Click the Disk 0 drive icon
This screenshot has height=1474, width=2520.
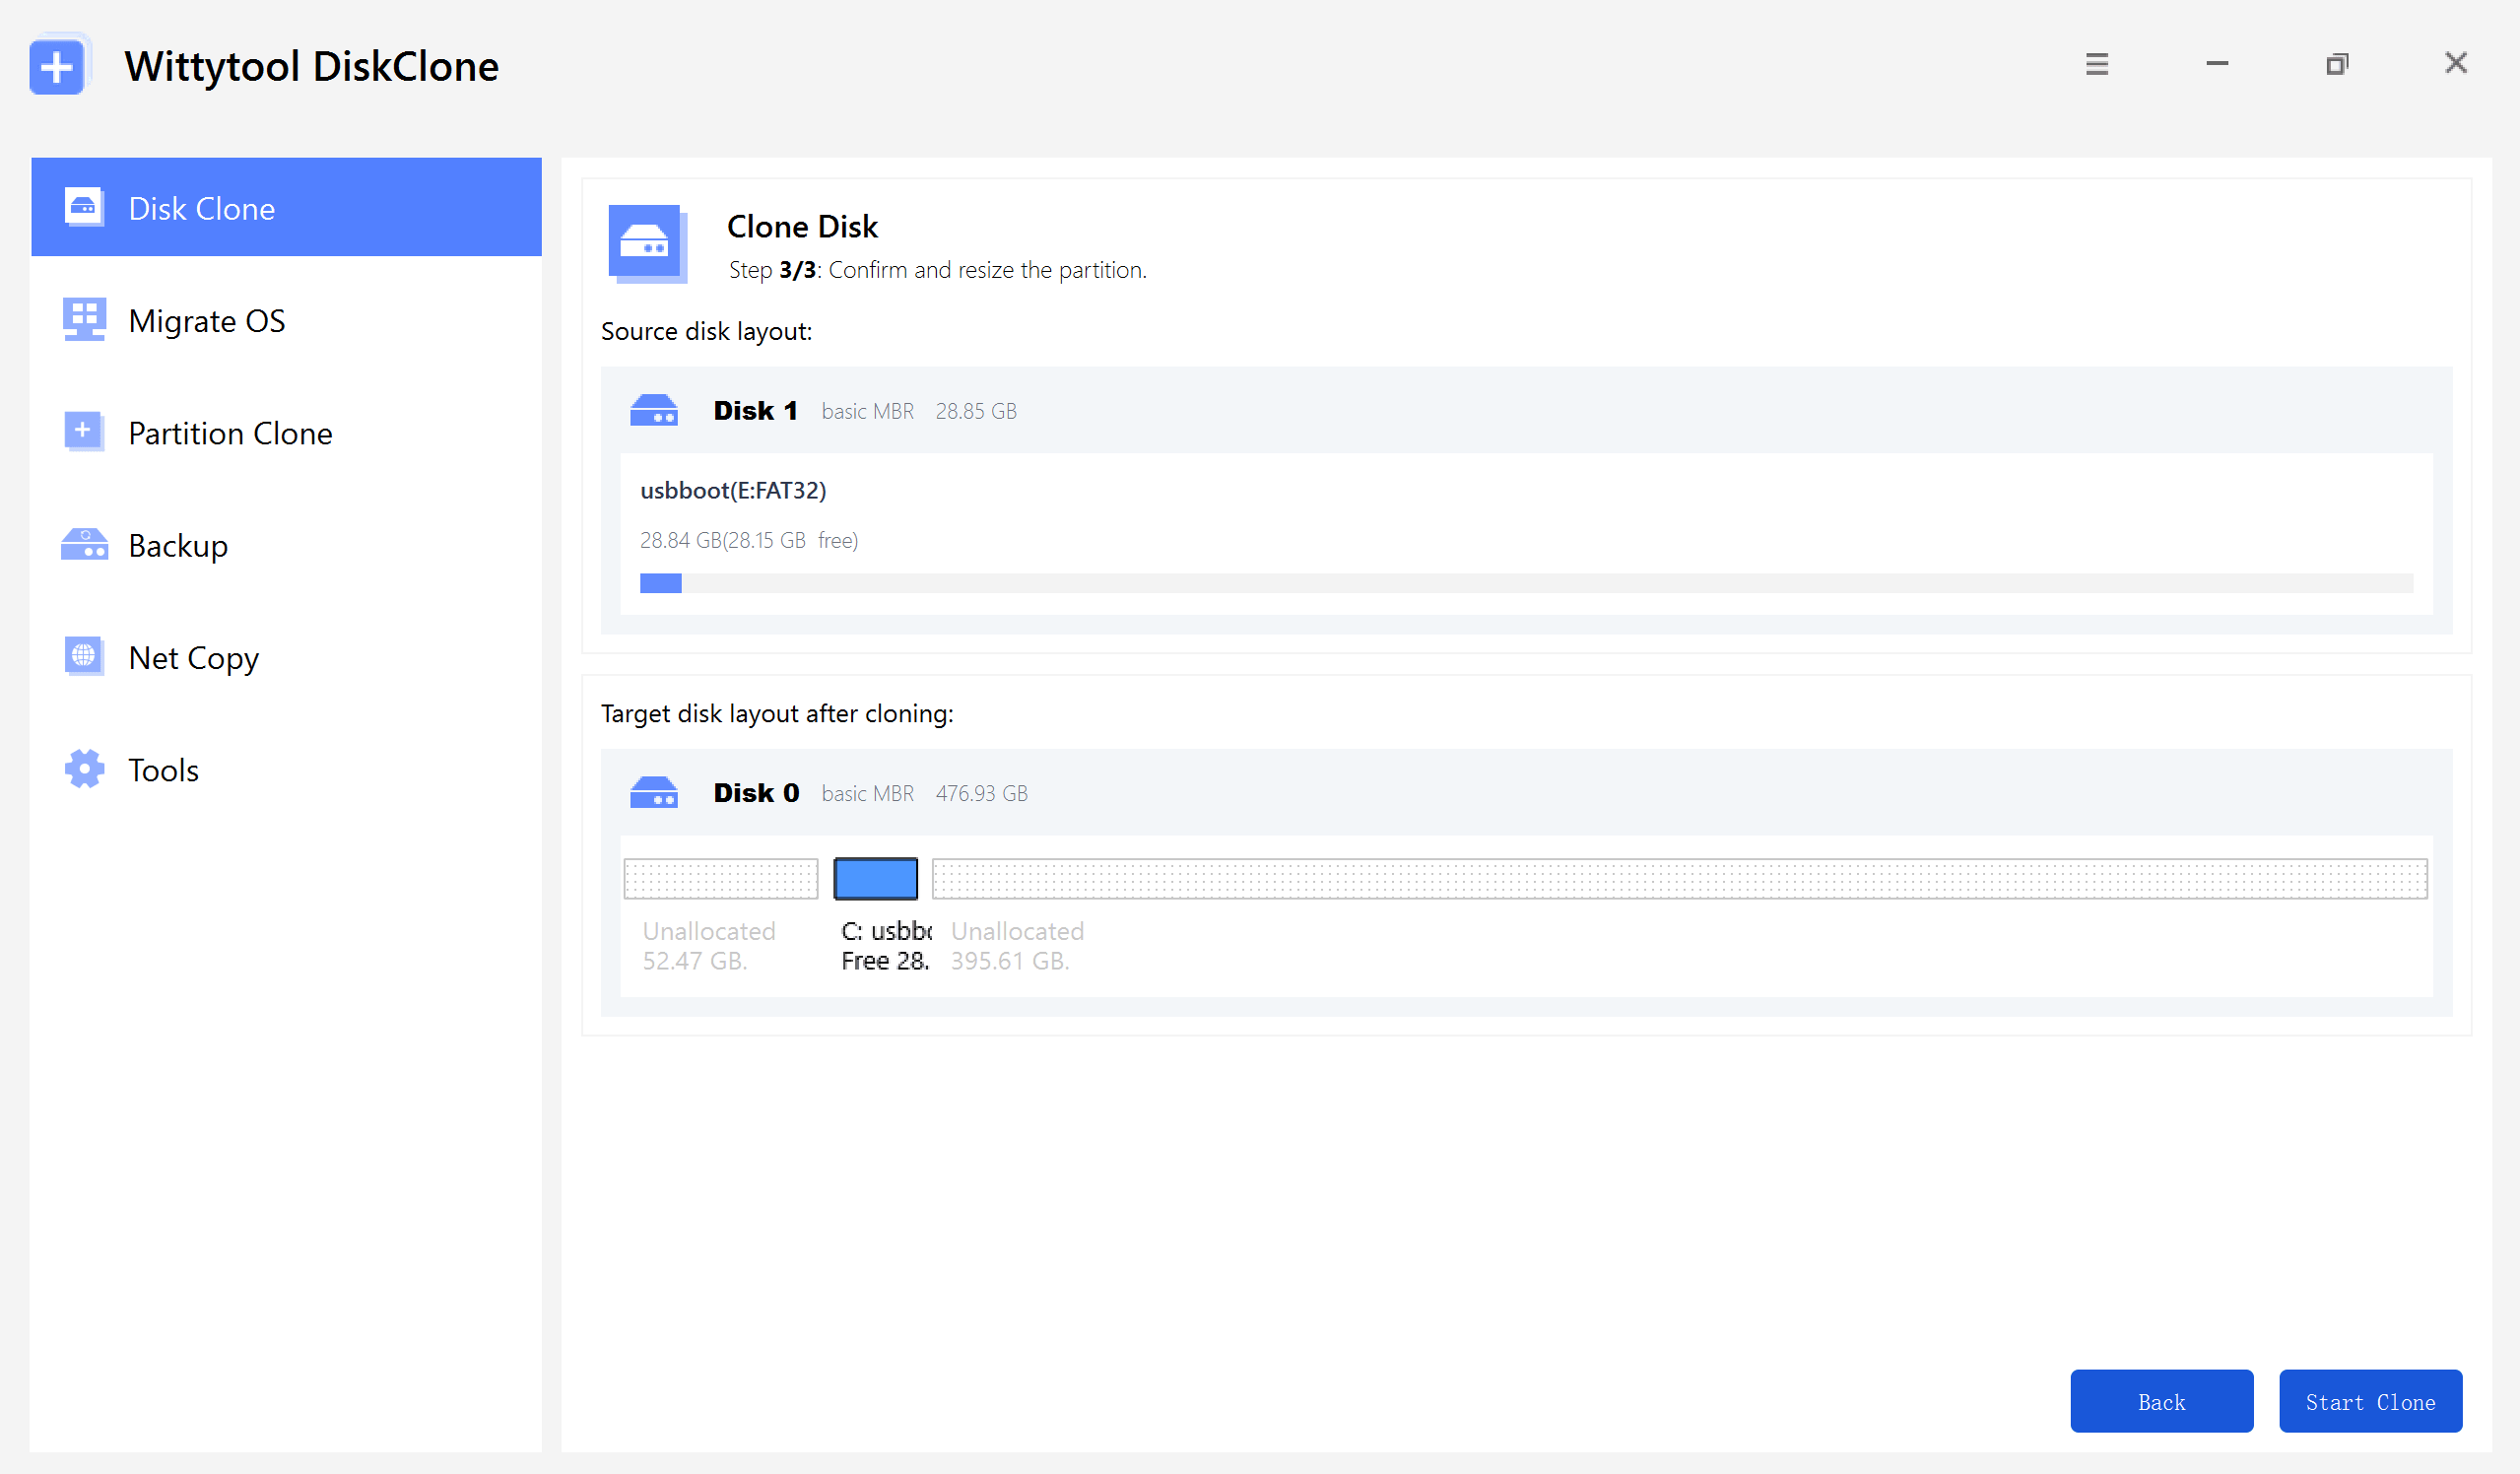[653, 792]
